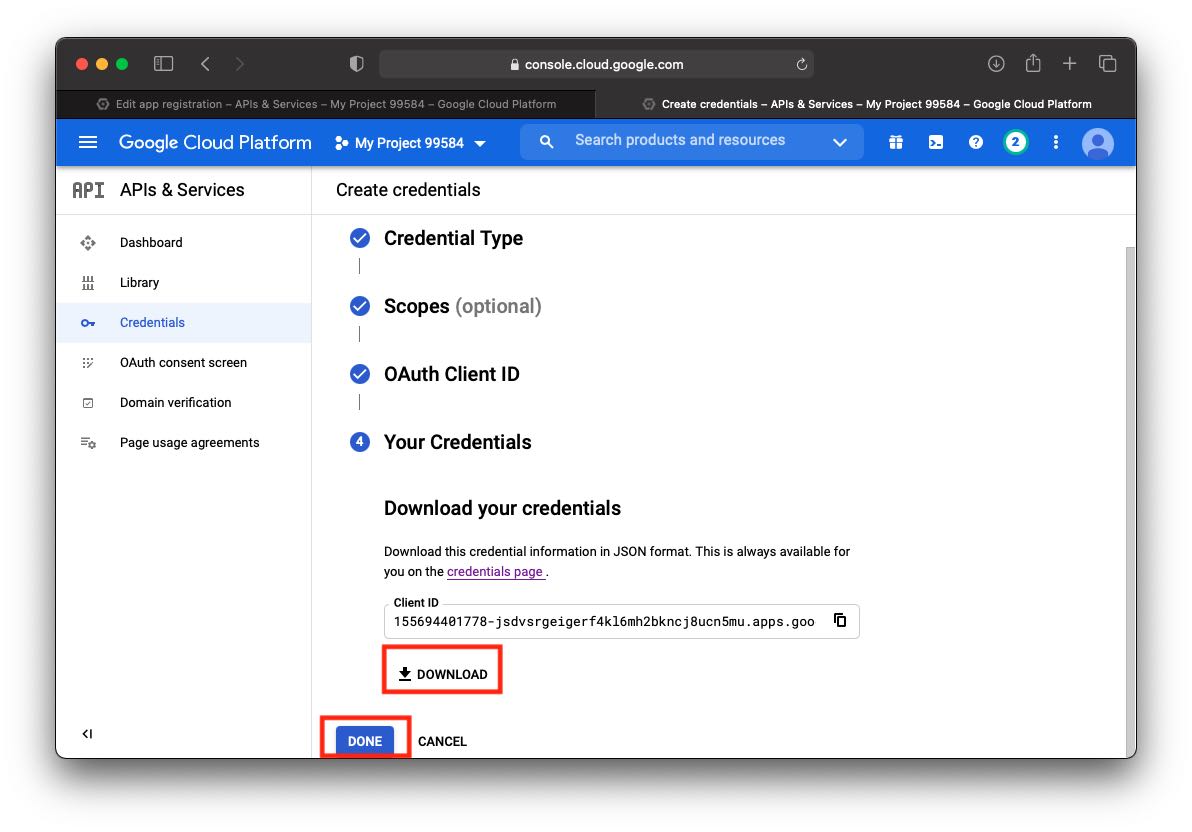Select Credentials in the sidebar
Viewport: 1192px width, 832px height.
click(x=183, y=322)
